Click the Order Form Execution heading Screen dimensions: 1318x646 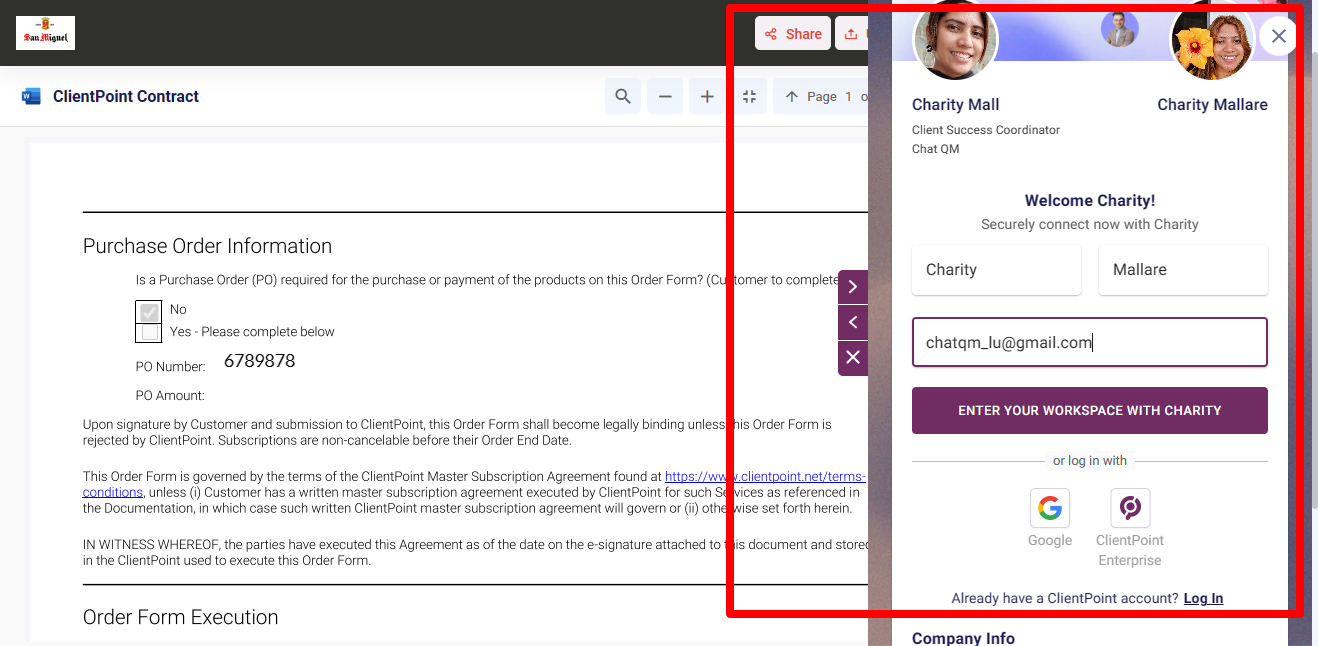click(180, 617)
